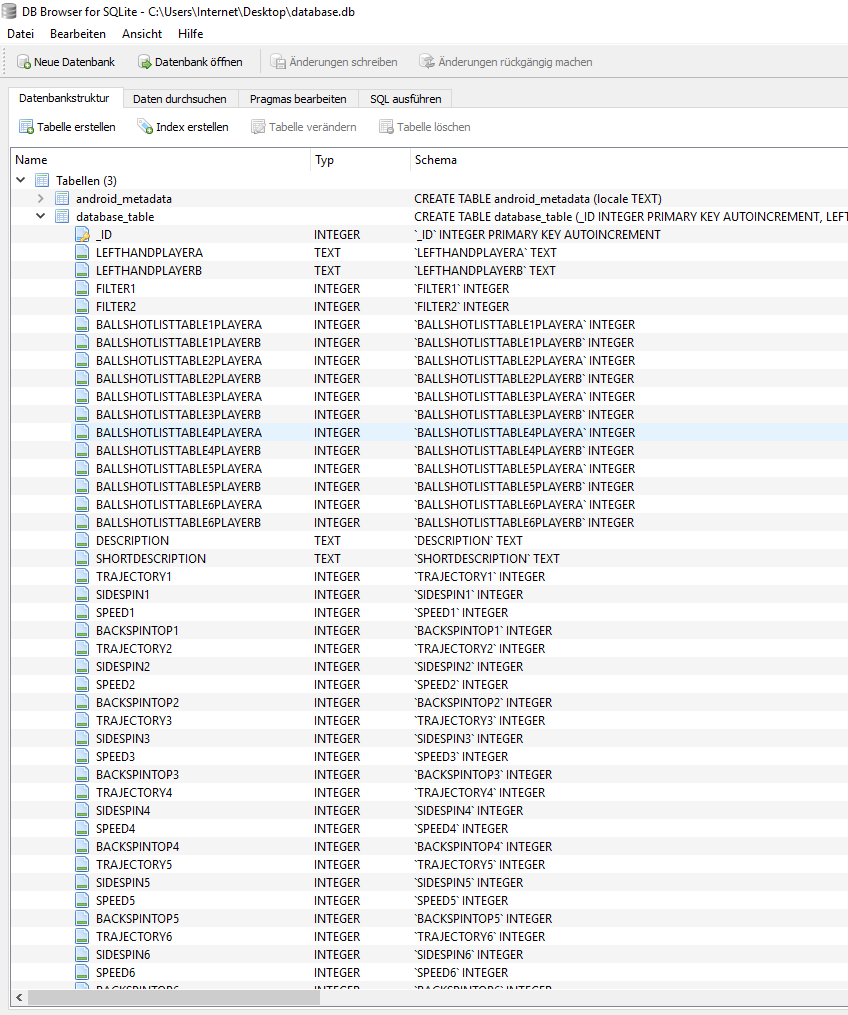Click the Typ column header

pyautogui.click(x=326, y=160)
